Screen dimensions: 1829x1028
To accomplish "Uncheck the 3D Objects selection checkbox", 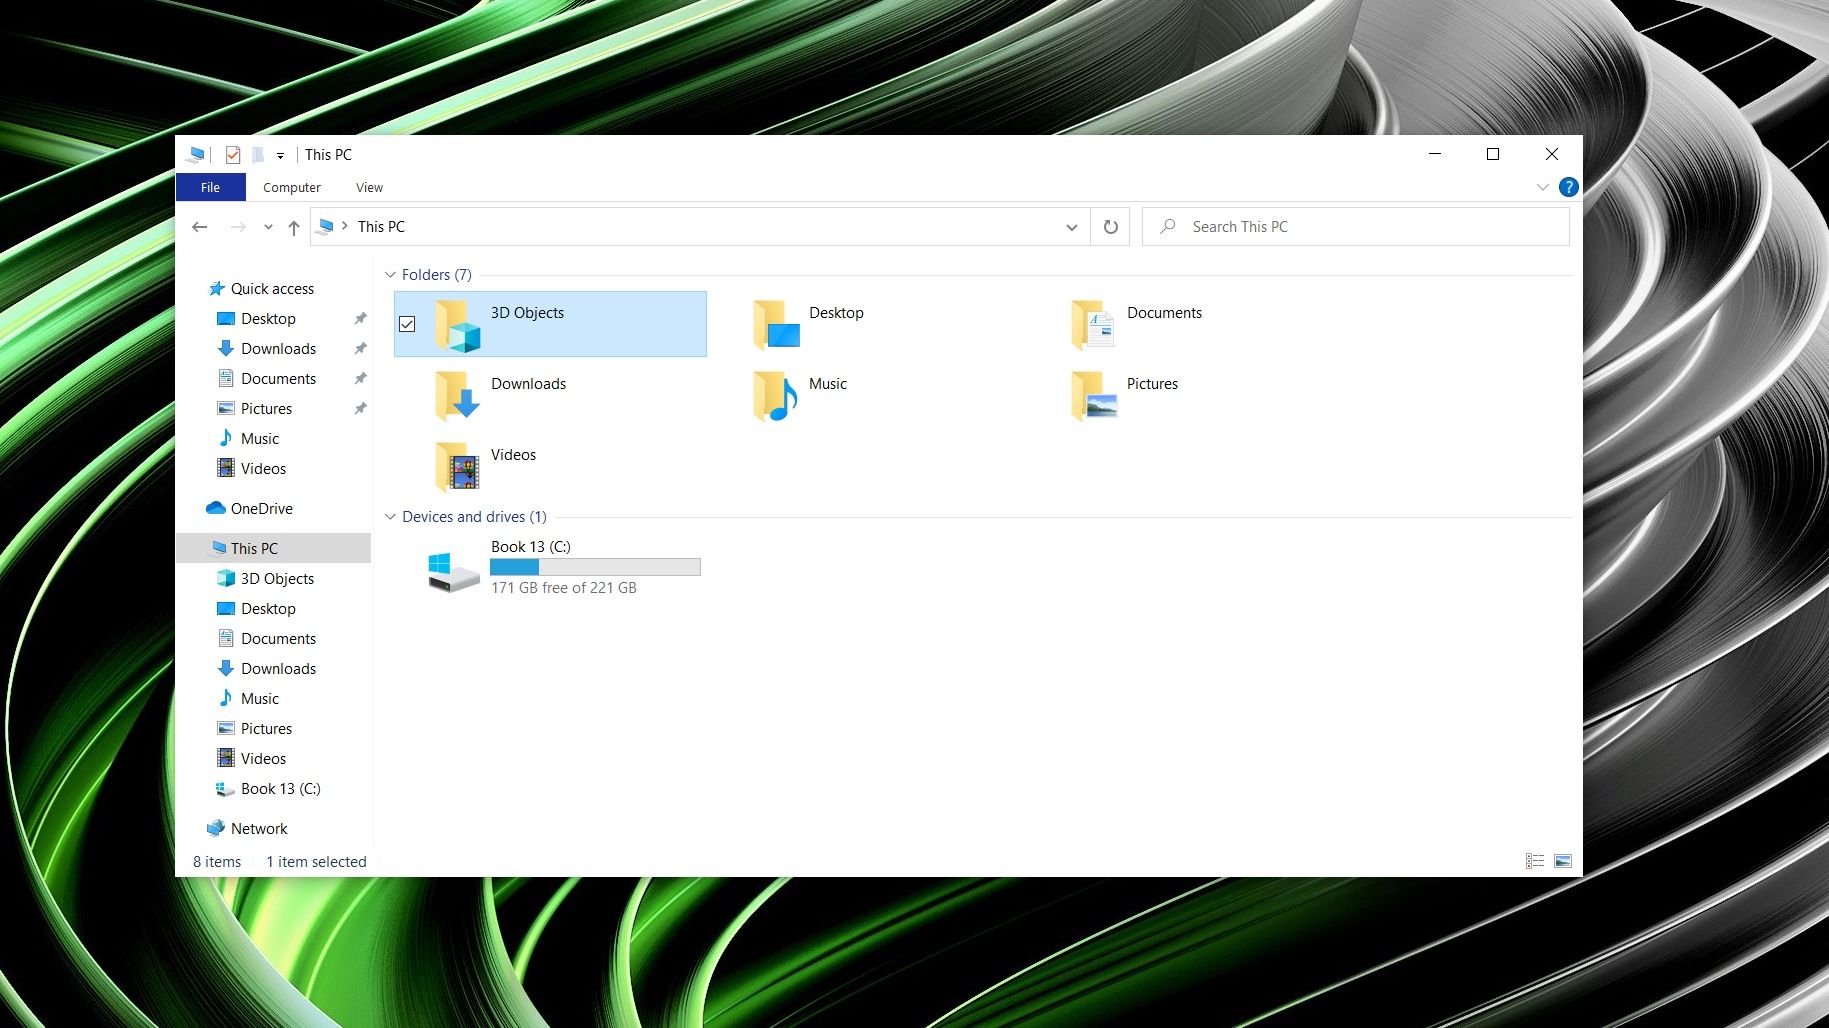I will tap(407, 324).
